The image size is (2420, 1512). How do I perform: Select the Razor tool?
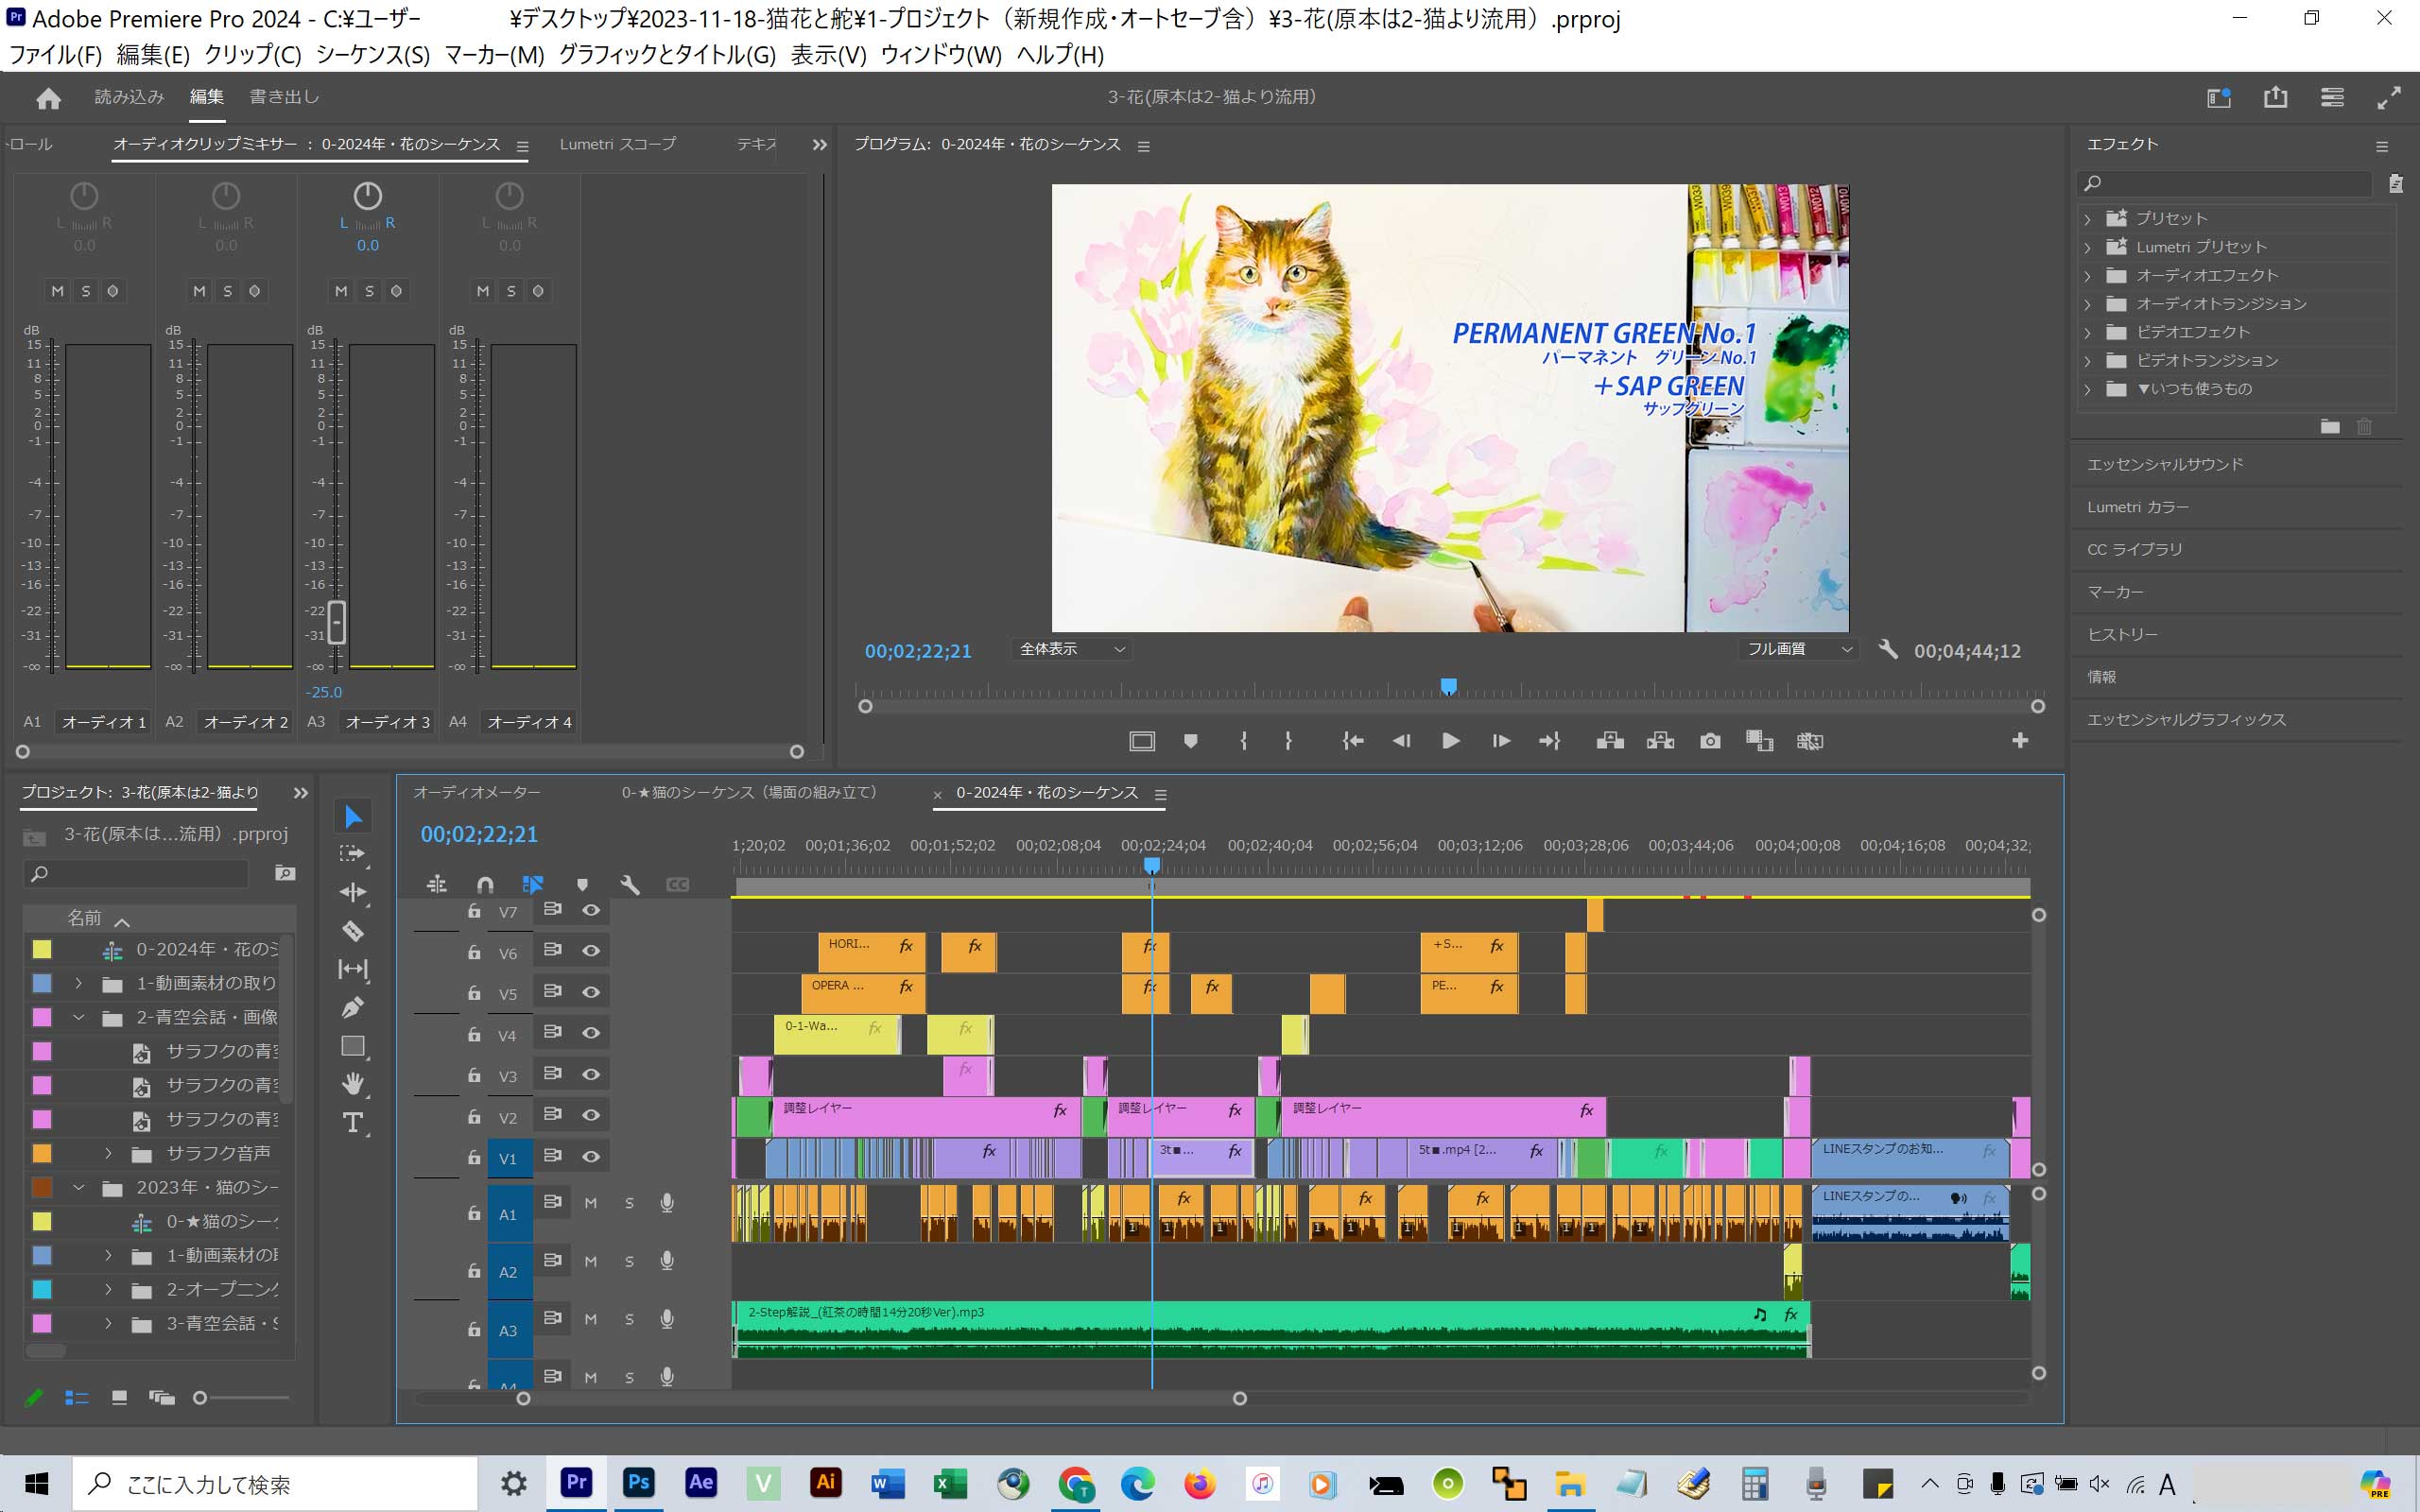pyautogui.click(x=353, y=931)
